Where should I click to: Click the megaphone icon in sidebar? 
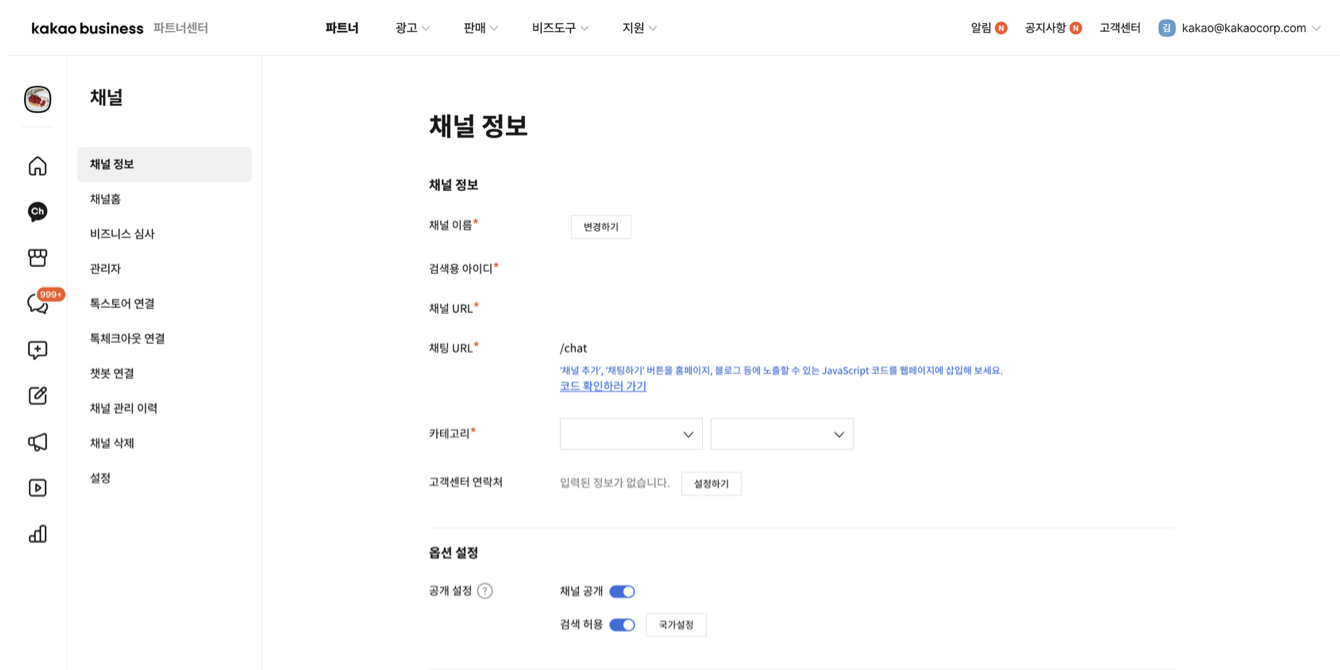(x=37, y=442)
